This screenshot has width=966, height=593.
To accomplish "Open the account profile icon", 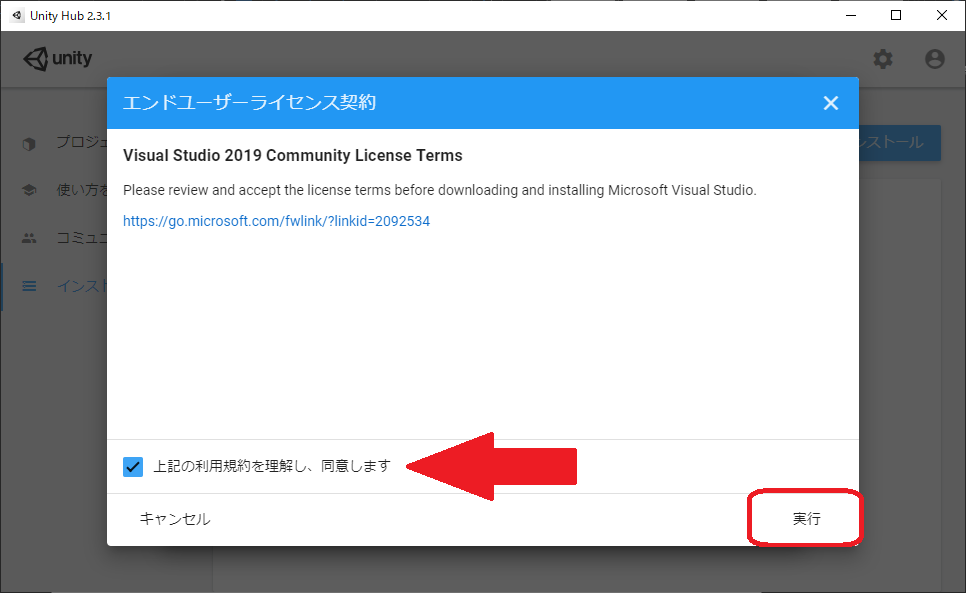I will tap(935, 59).
